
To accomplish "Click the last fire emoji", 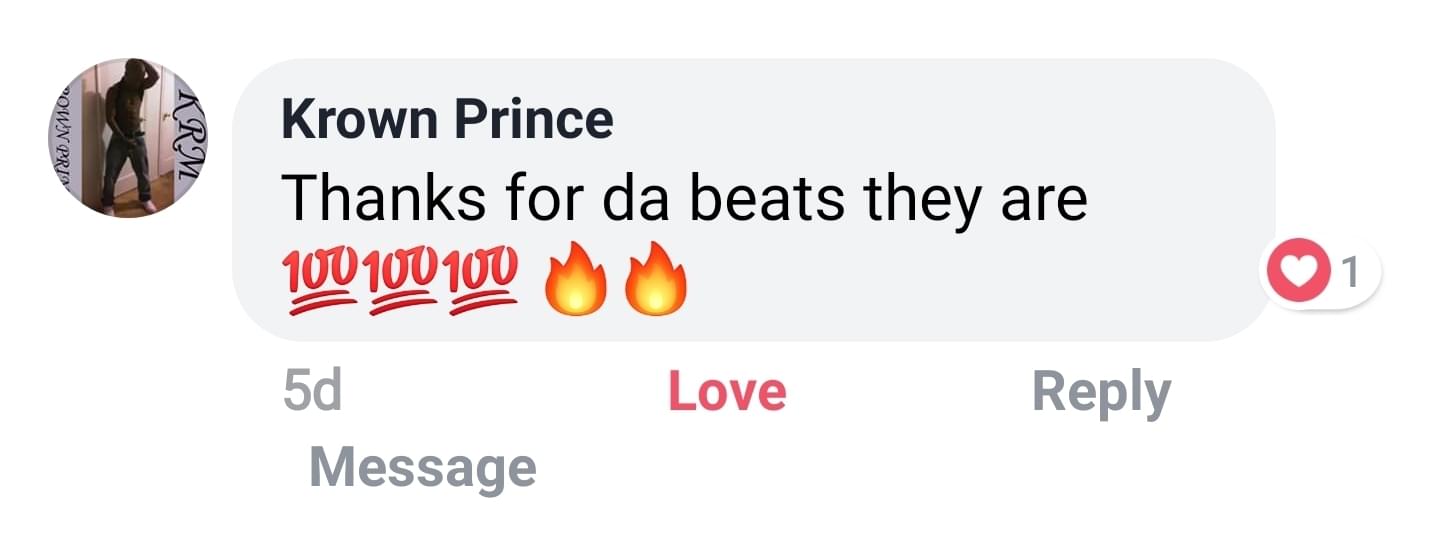I will (655, 279).
